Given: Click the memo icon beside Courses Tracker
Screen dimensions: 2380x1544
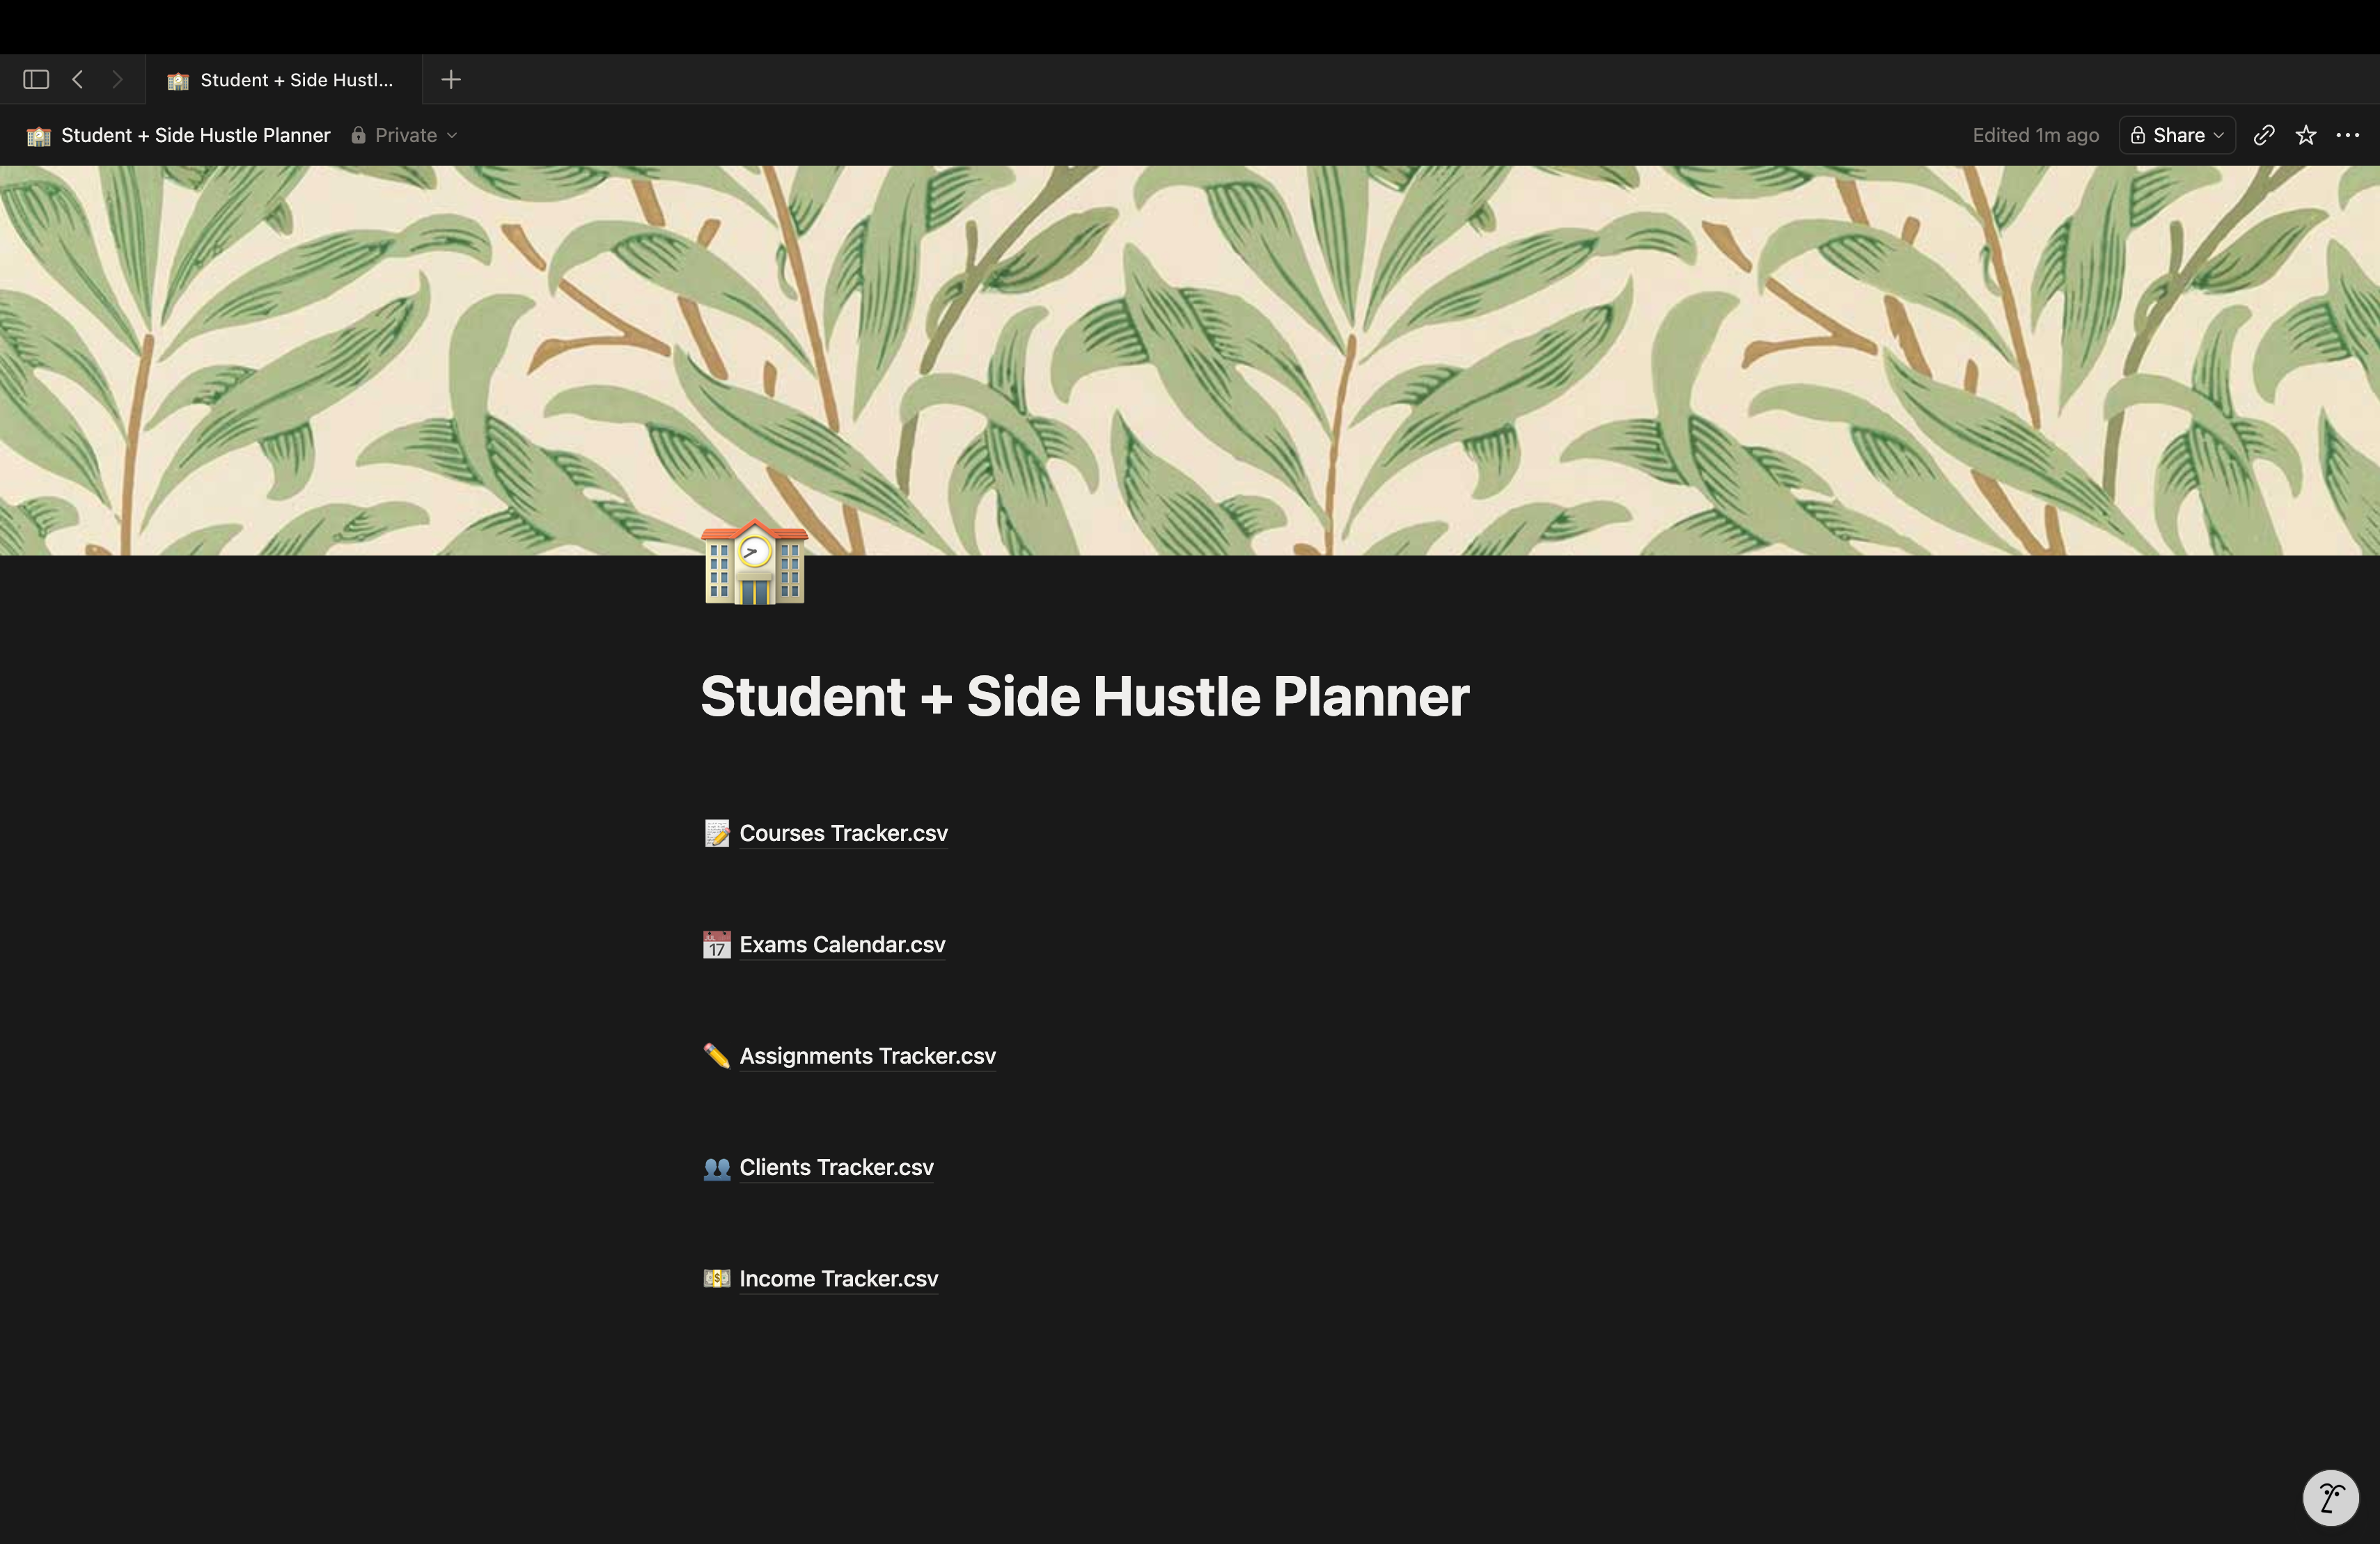Looking at the screenshot, I should pyautogui.click(x=717, y=833).
